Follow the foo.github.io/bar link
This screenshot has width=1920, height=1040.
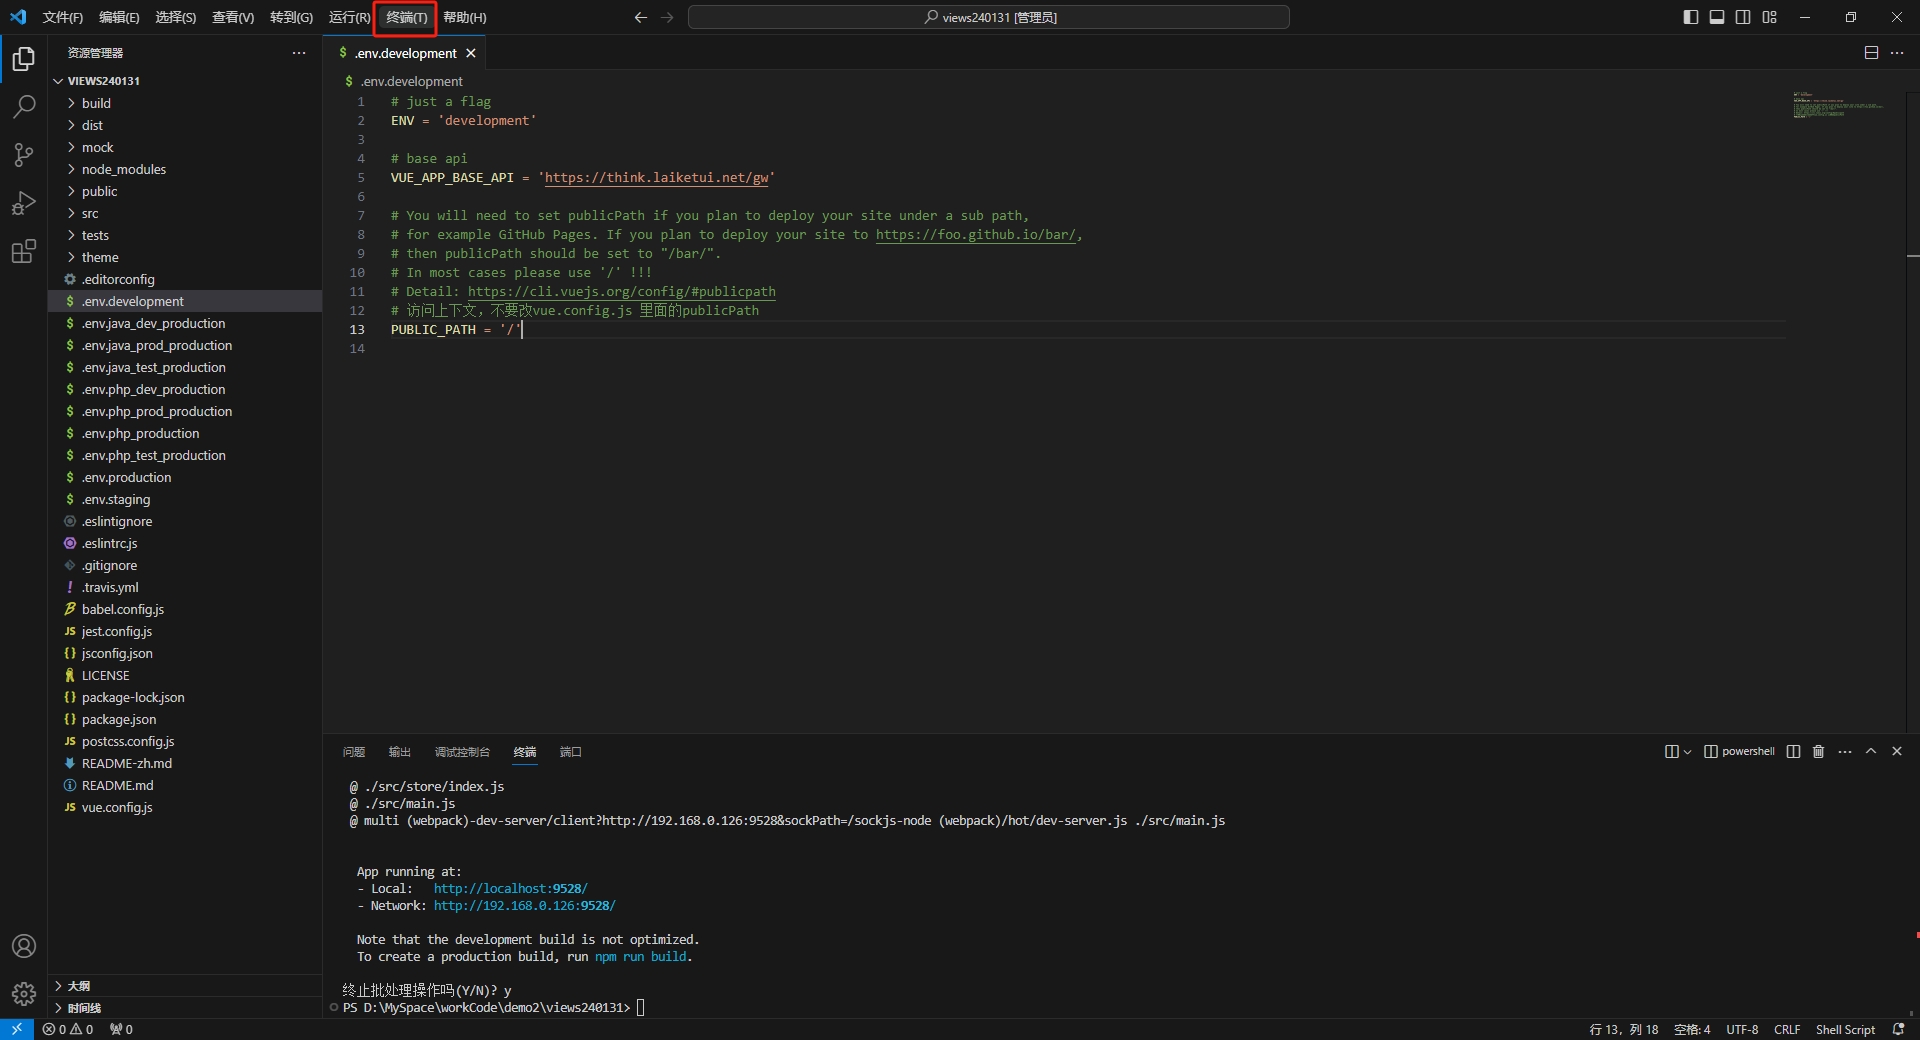[x=975, y=235]
